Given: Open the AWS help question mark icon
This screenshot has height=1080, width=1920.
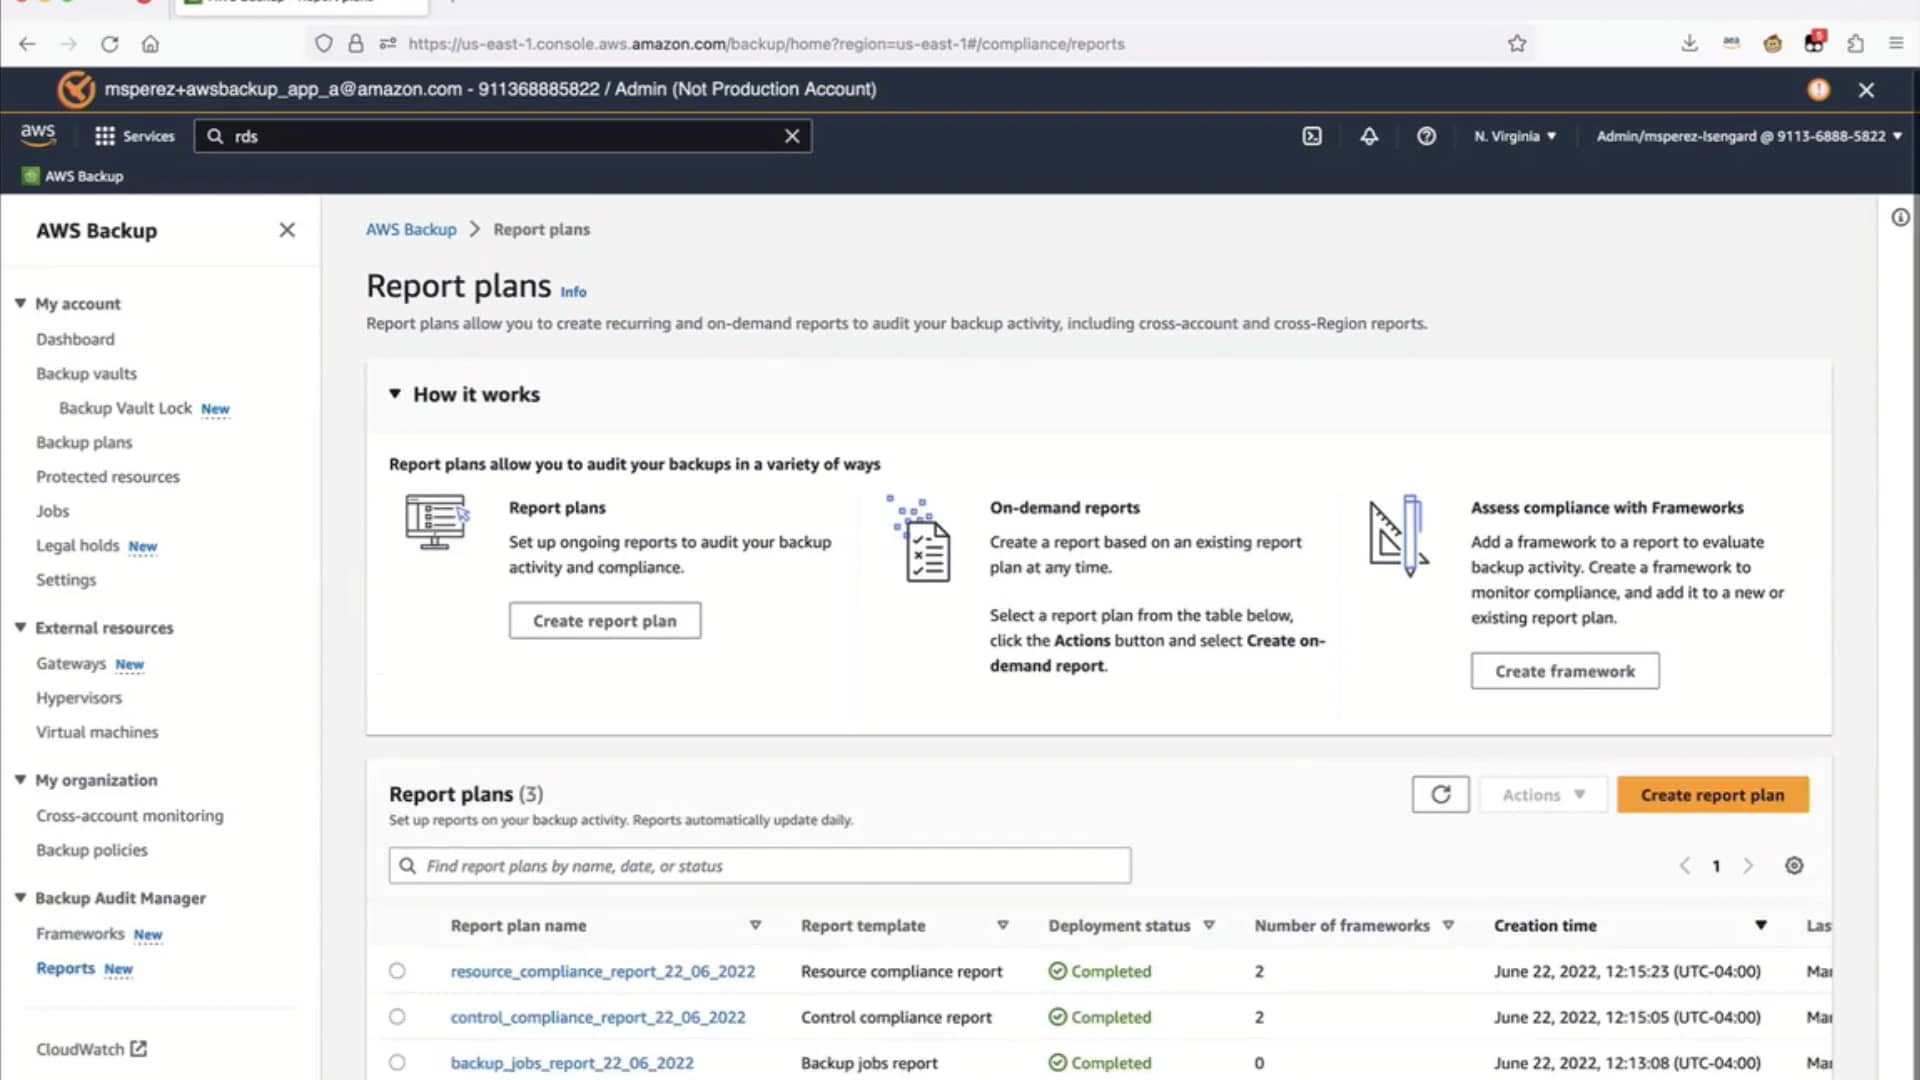Looking at the screenshot, I should point(1426,136).
